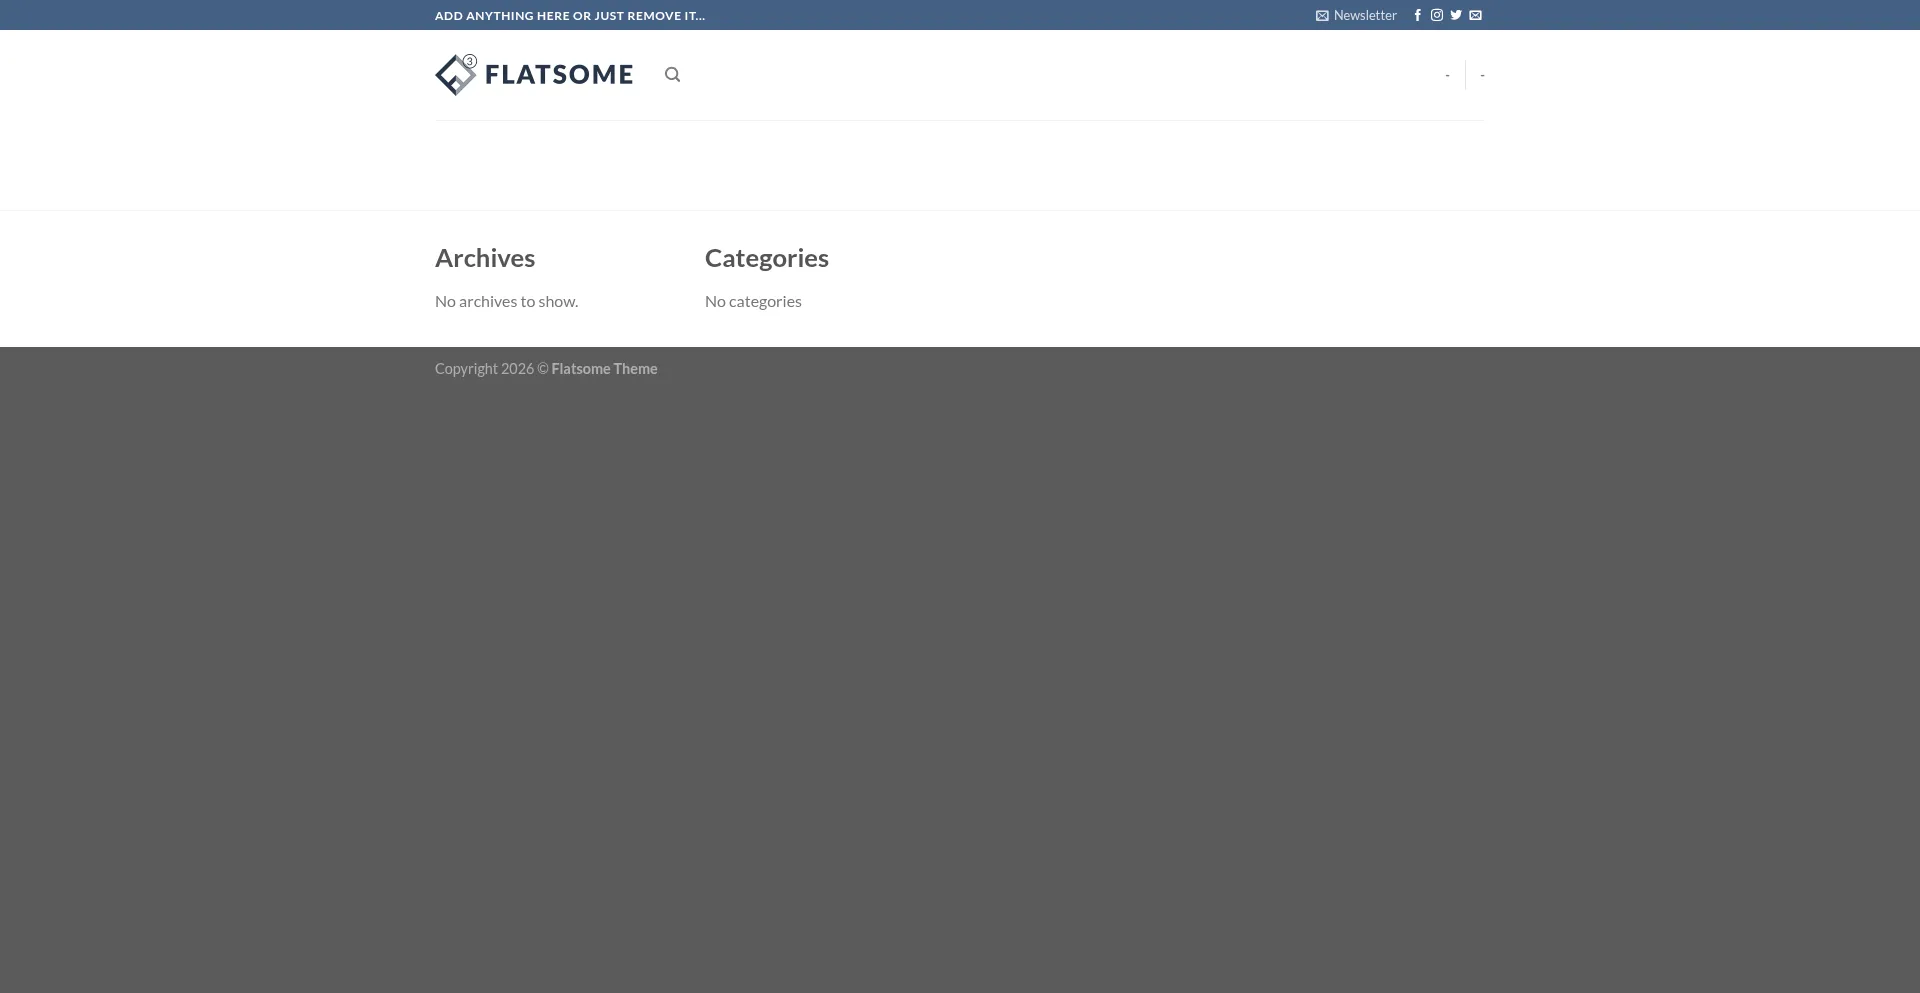Screen dimensions: 1920x993
Task: Click the Twitter bird icon
Action: click(x=1456, y=15)
